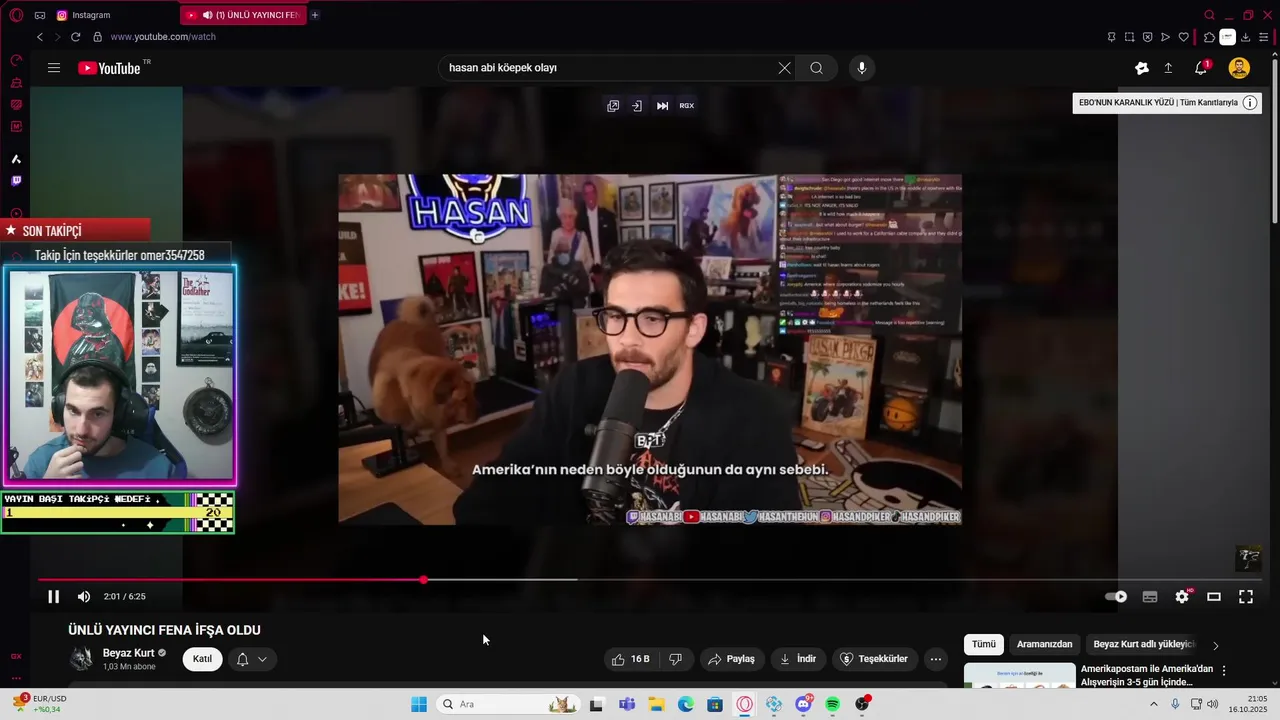Click the star-shaped icon beside the upload arrow
The height and width of the screenshot is (720, 1280).
pyautogui.click(x=1142, y=68)
